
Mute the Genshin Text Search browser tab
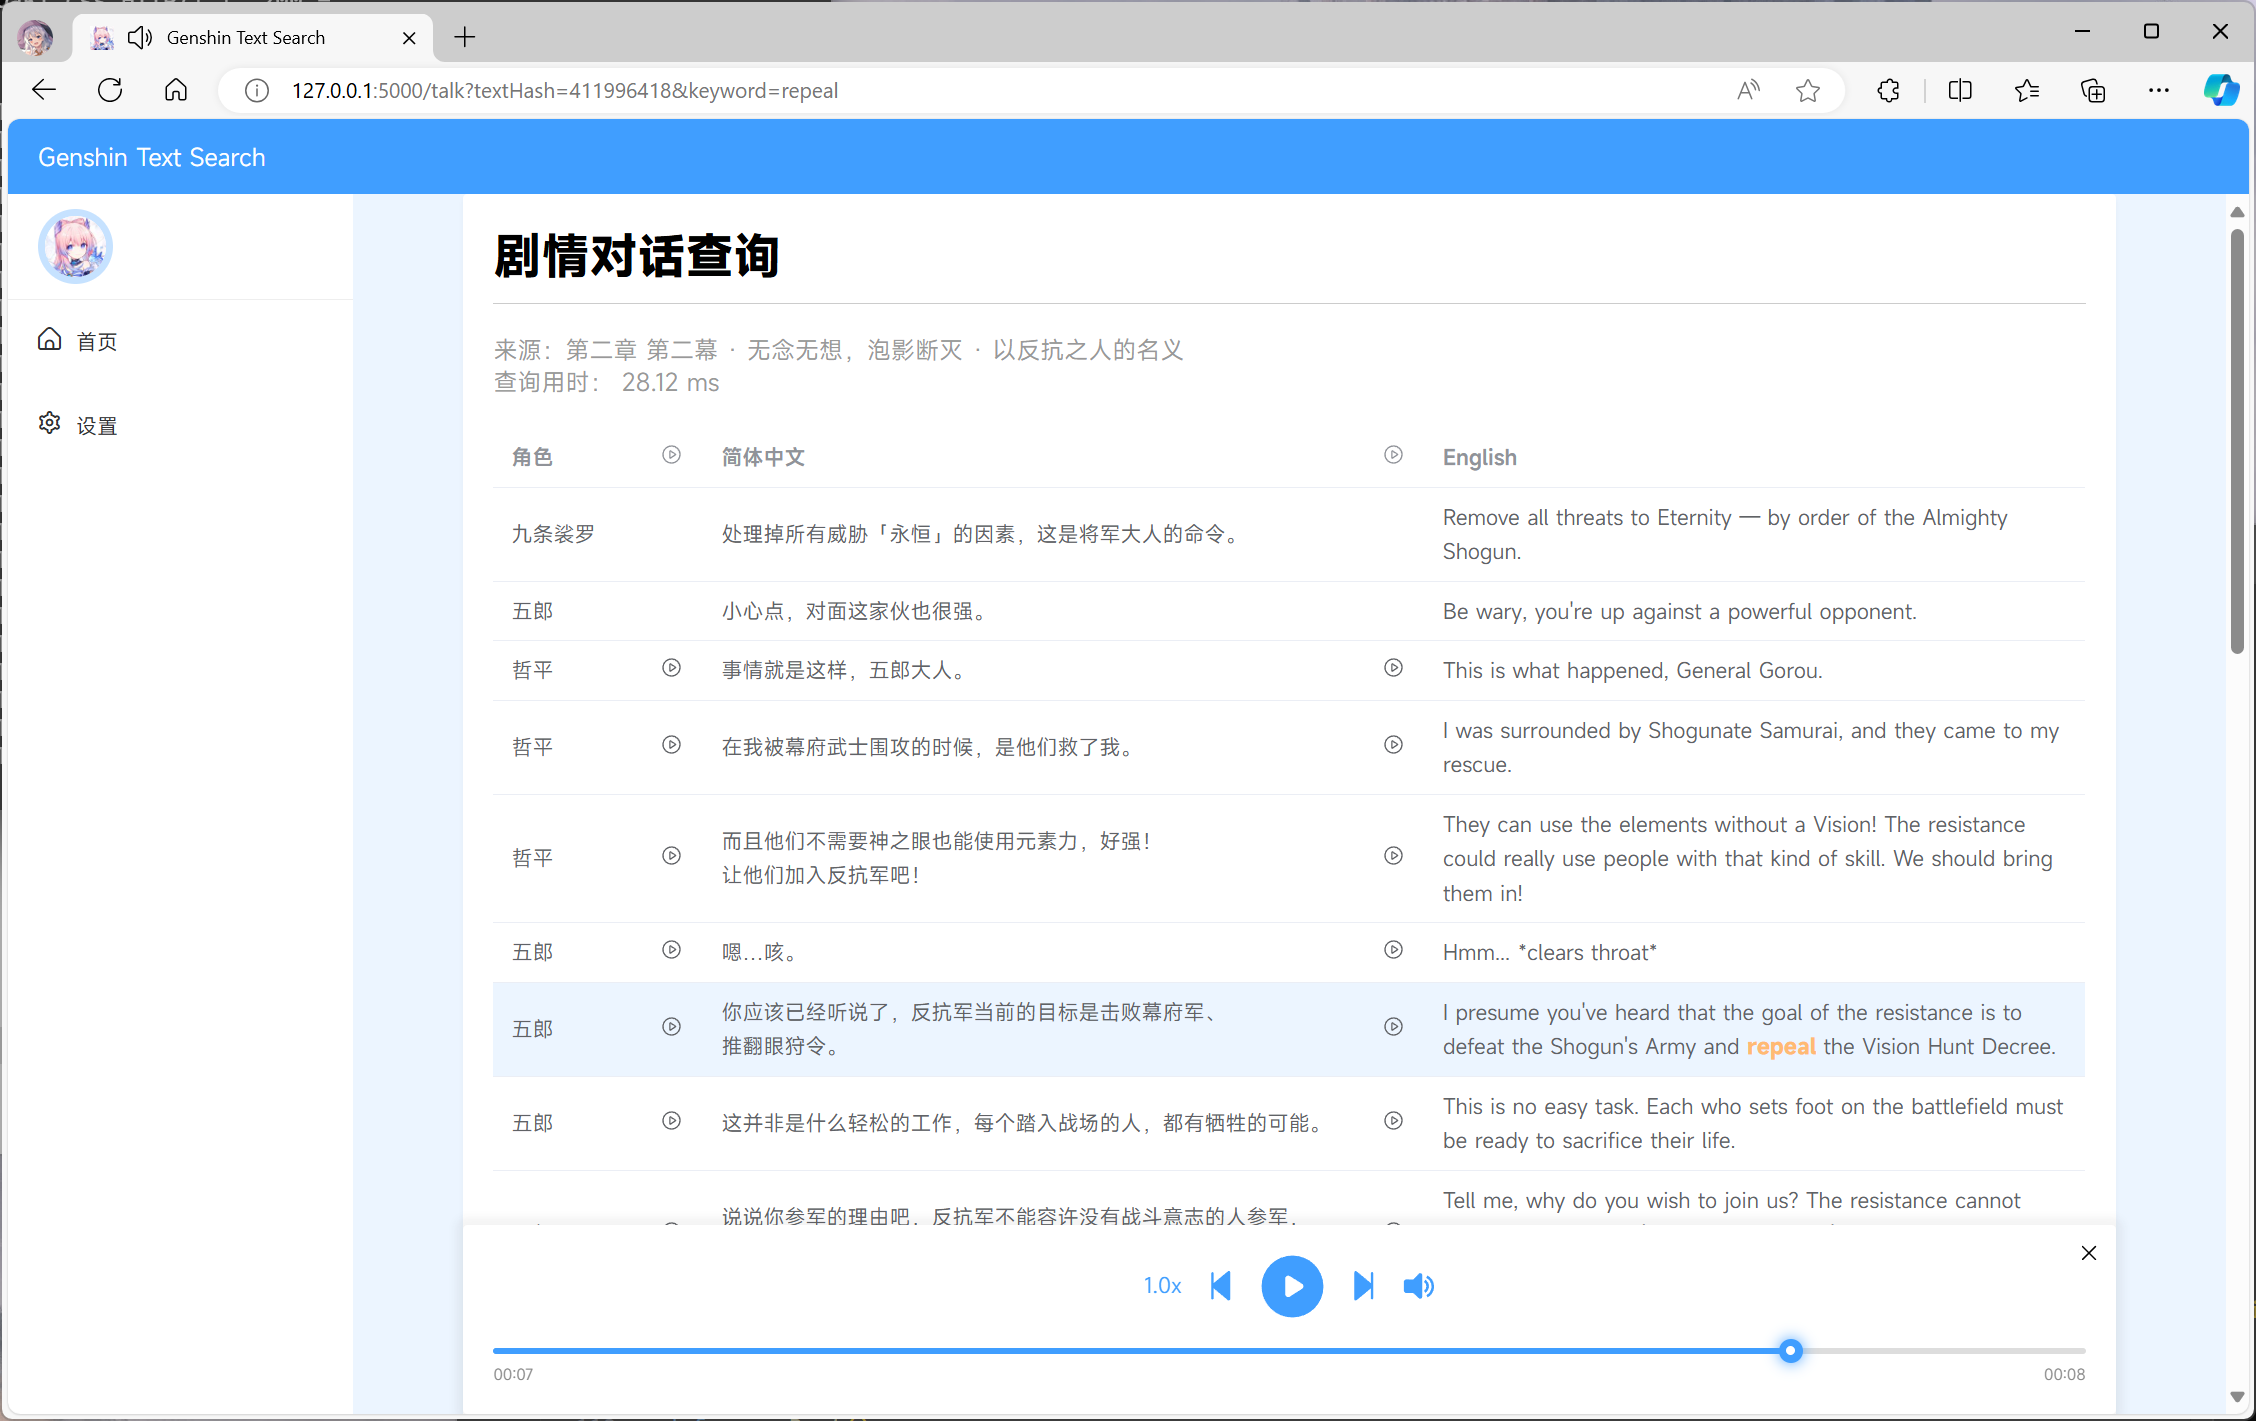click(140, 38)
